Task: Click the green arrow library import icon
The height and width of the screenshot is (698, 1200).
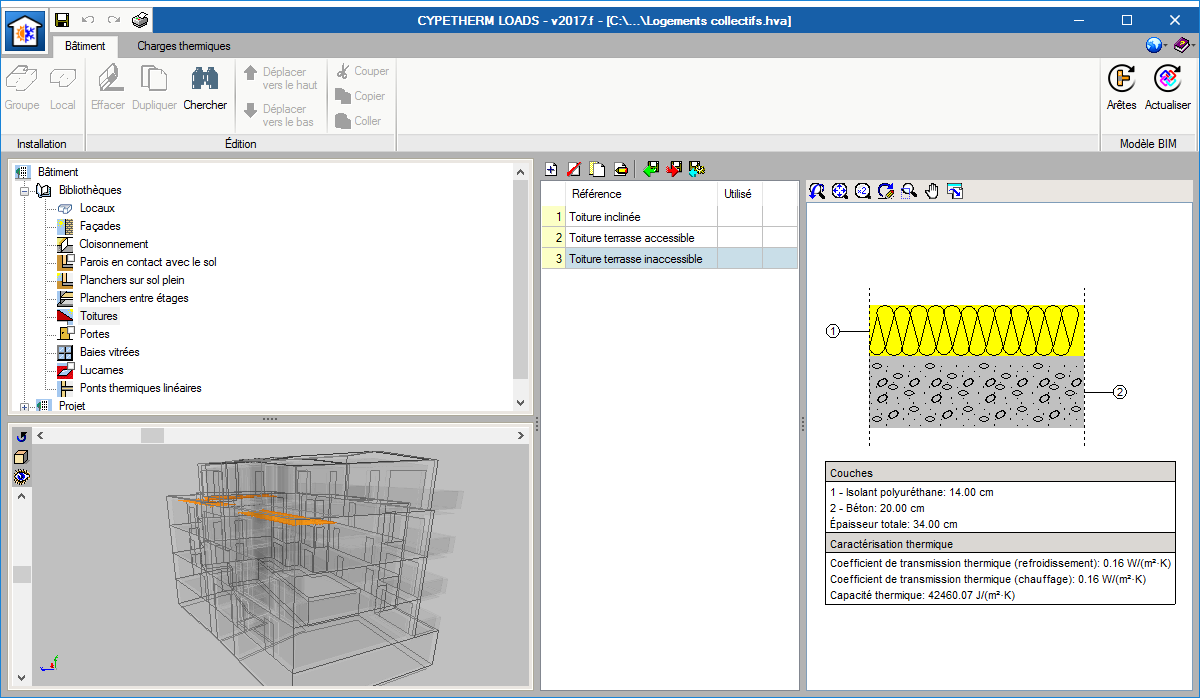Action: point(651,169)
